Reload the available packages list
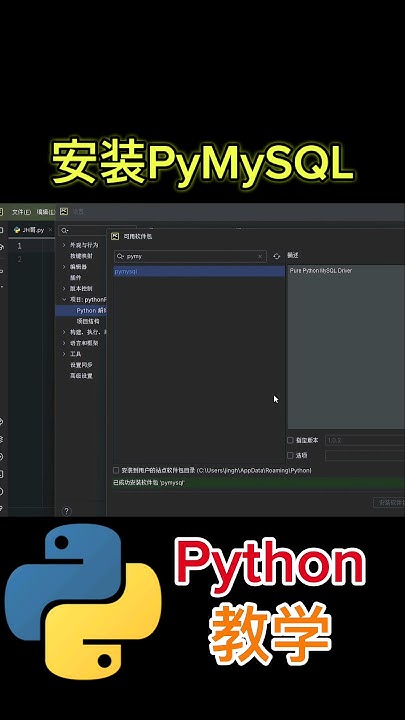This screenshot has width=405, height=720. (x=276, y=256)
